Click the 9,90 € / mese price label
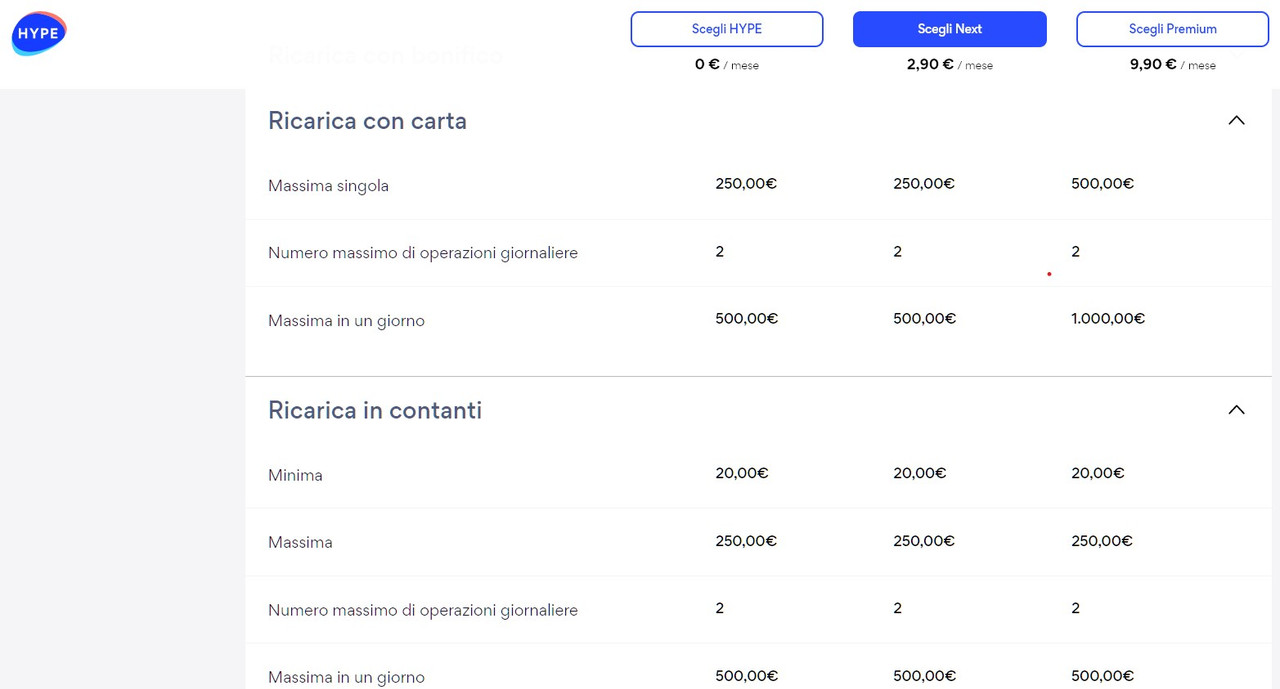The image size is (1280, 689). coord(1172,65)
